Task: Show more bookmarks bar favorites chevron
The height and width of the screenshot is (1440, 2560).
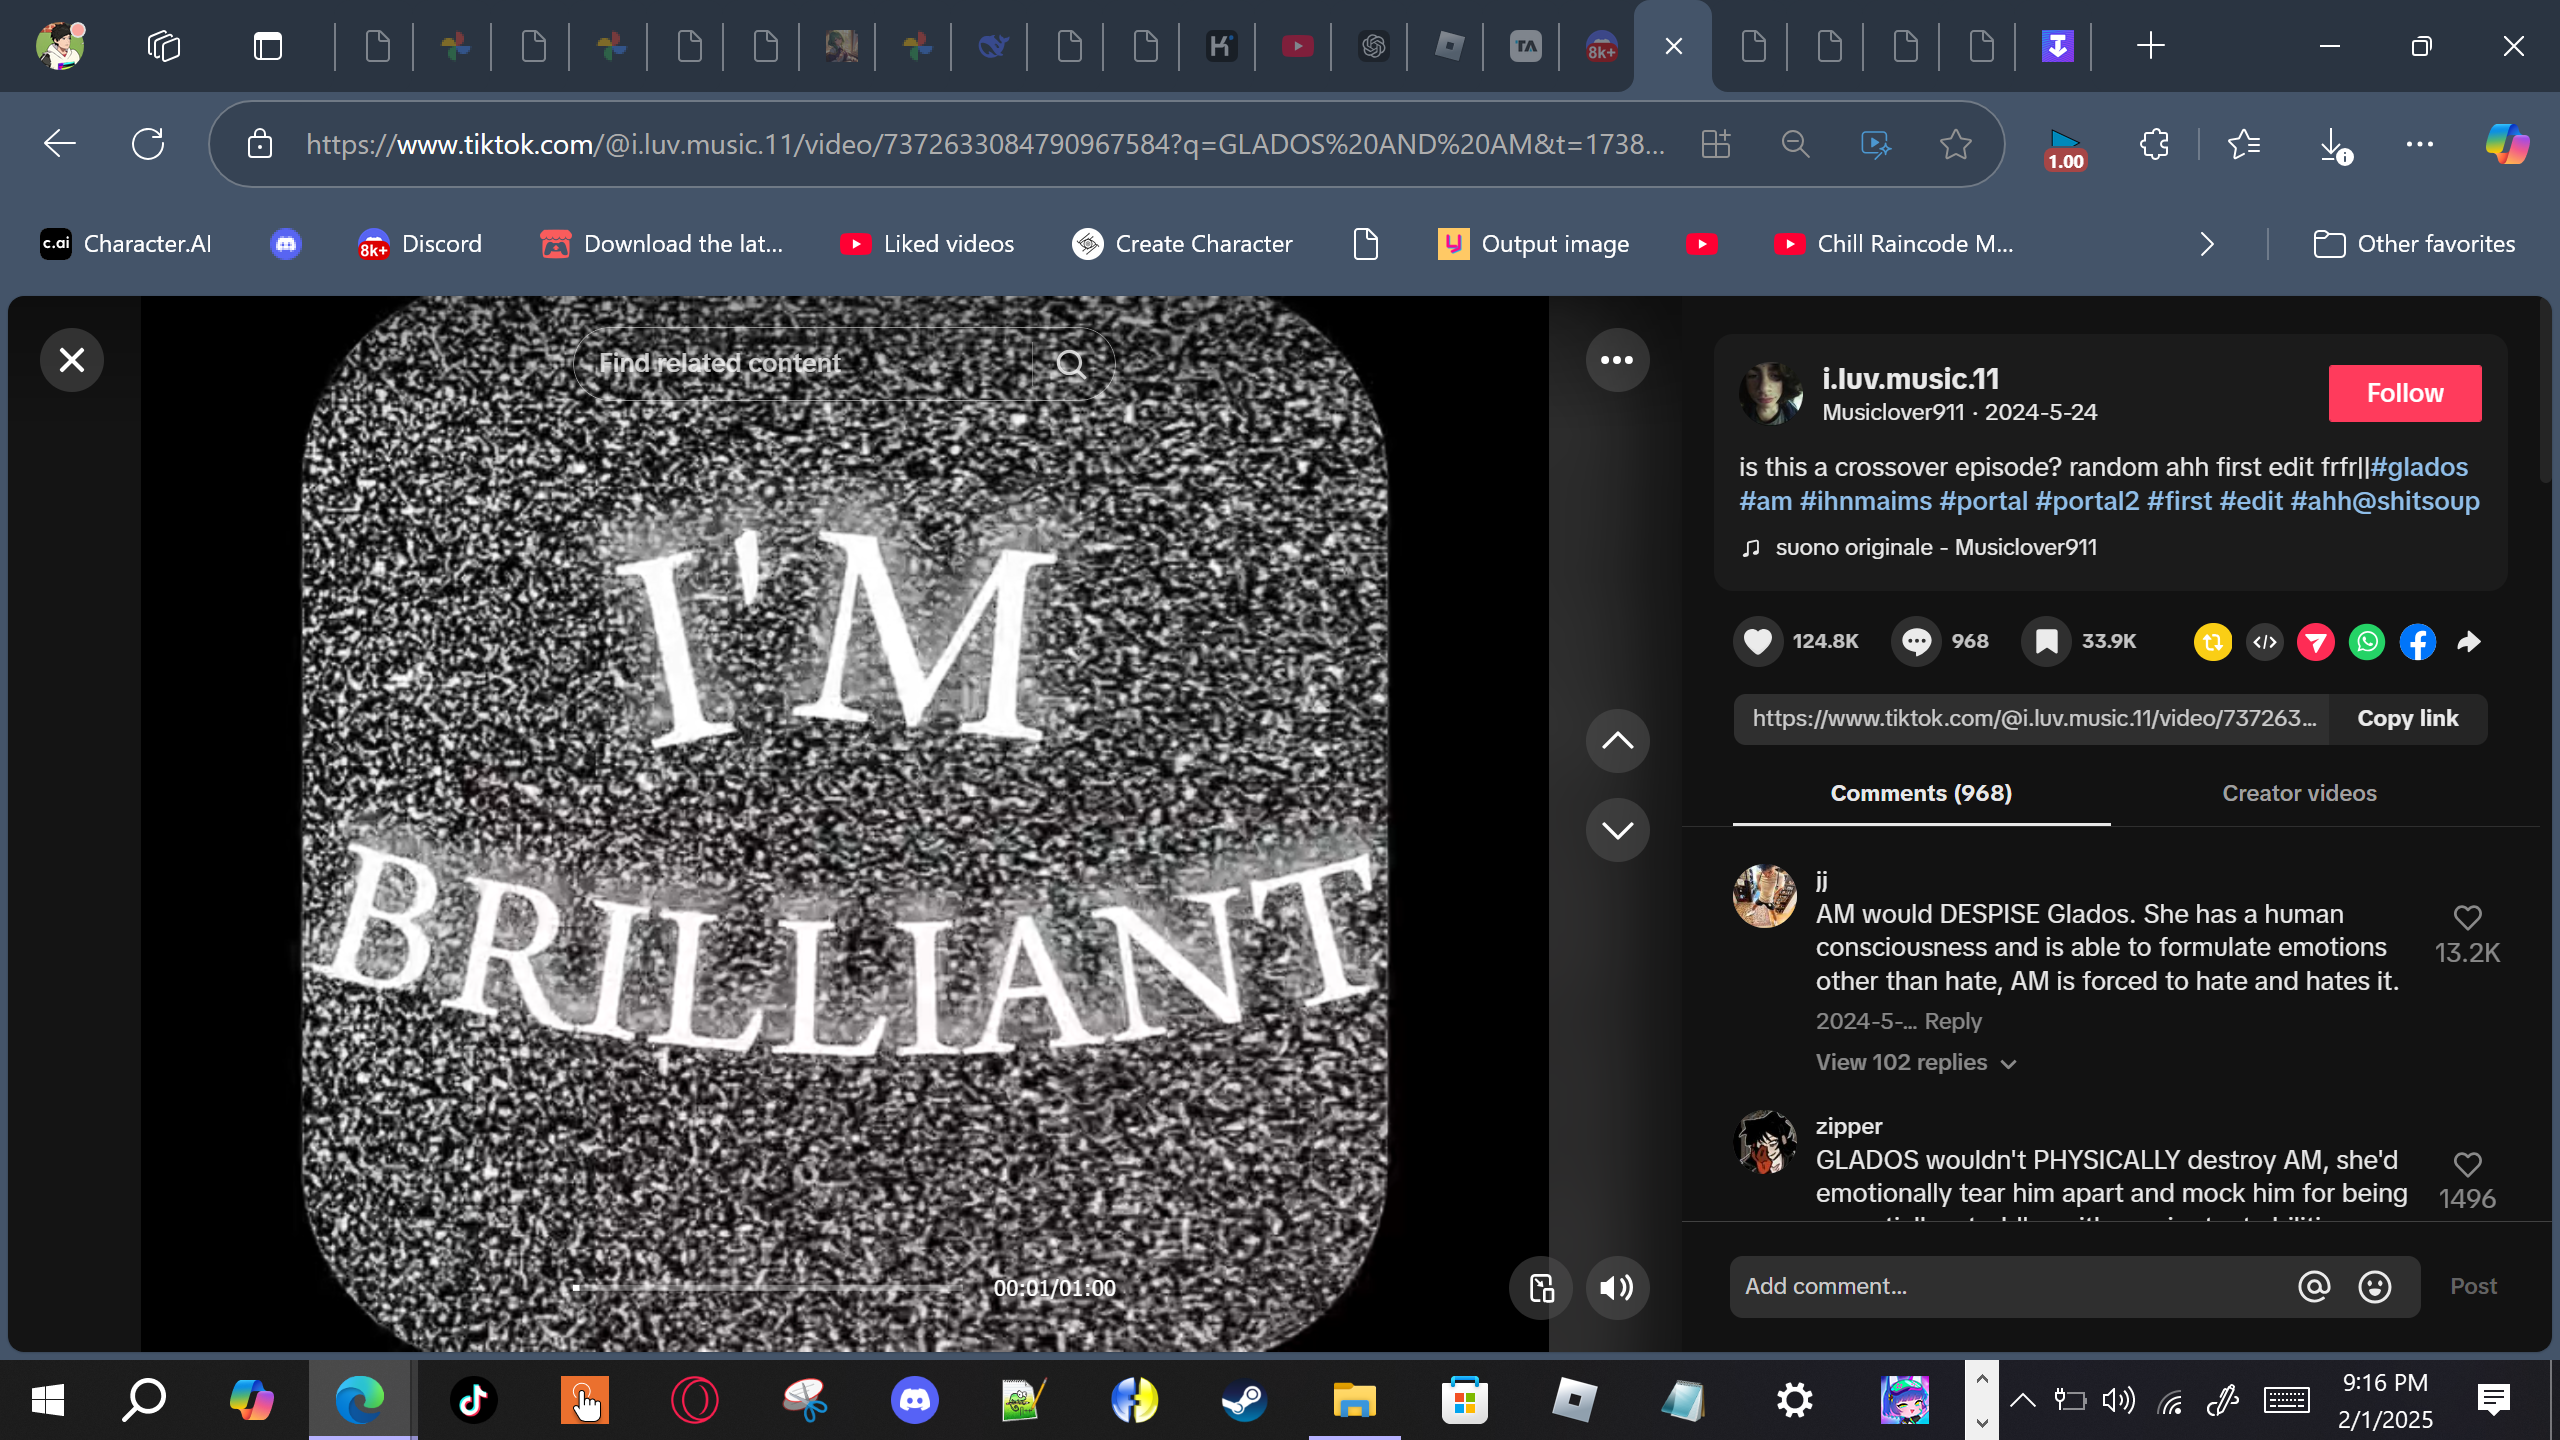Action: 2207,244
